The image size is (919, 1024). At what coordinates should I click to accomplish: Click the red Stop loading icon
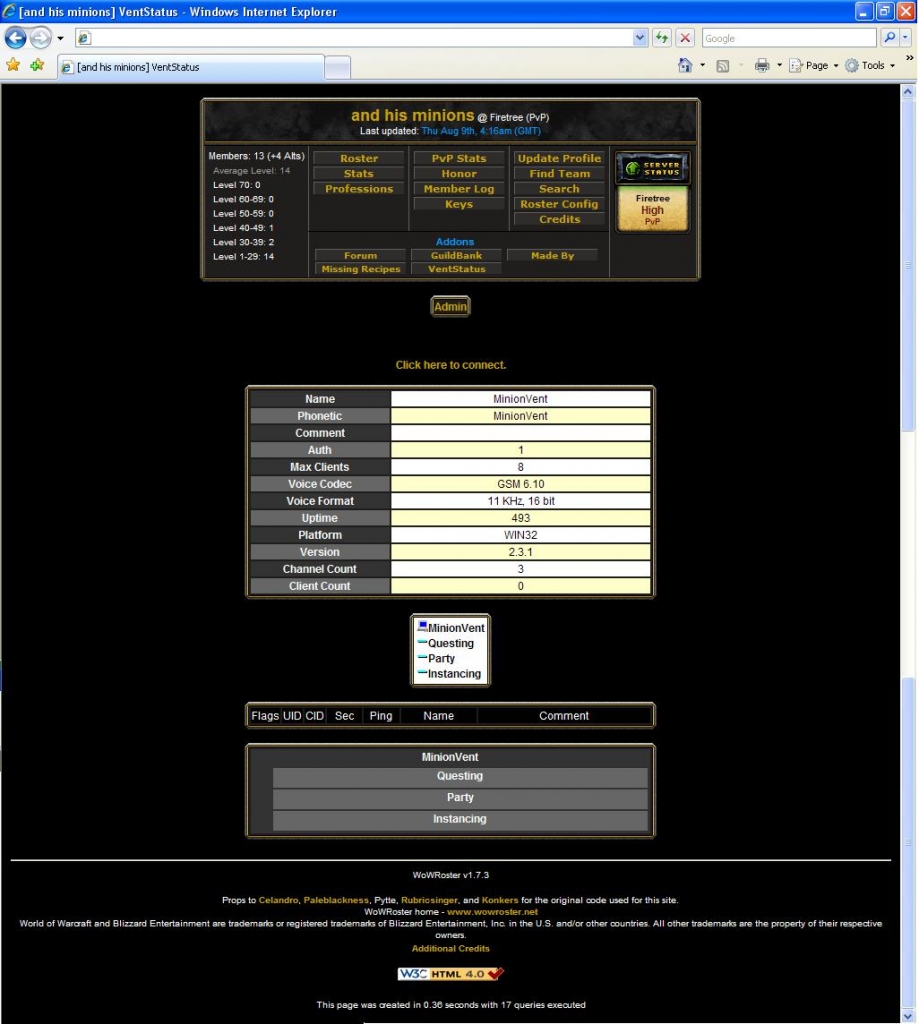[x=685, y=38]
